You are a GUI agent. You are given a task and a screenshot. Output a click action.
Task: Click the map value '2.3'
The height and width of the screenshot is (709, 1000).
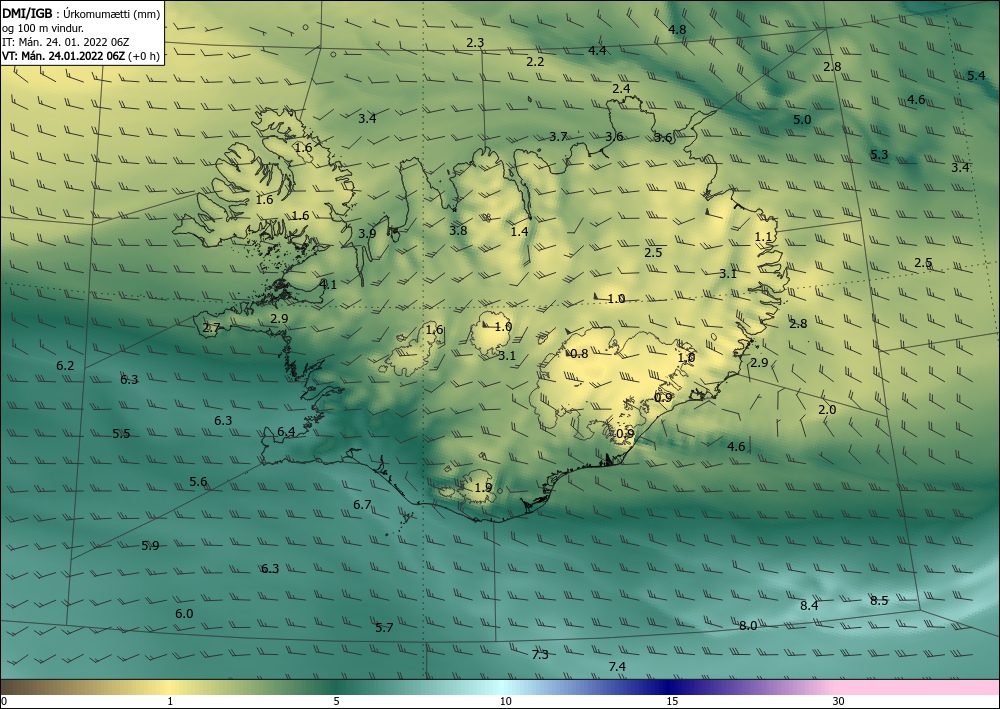[x=475, y=43]
